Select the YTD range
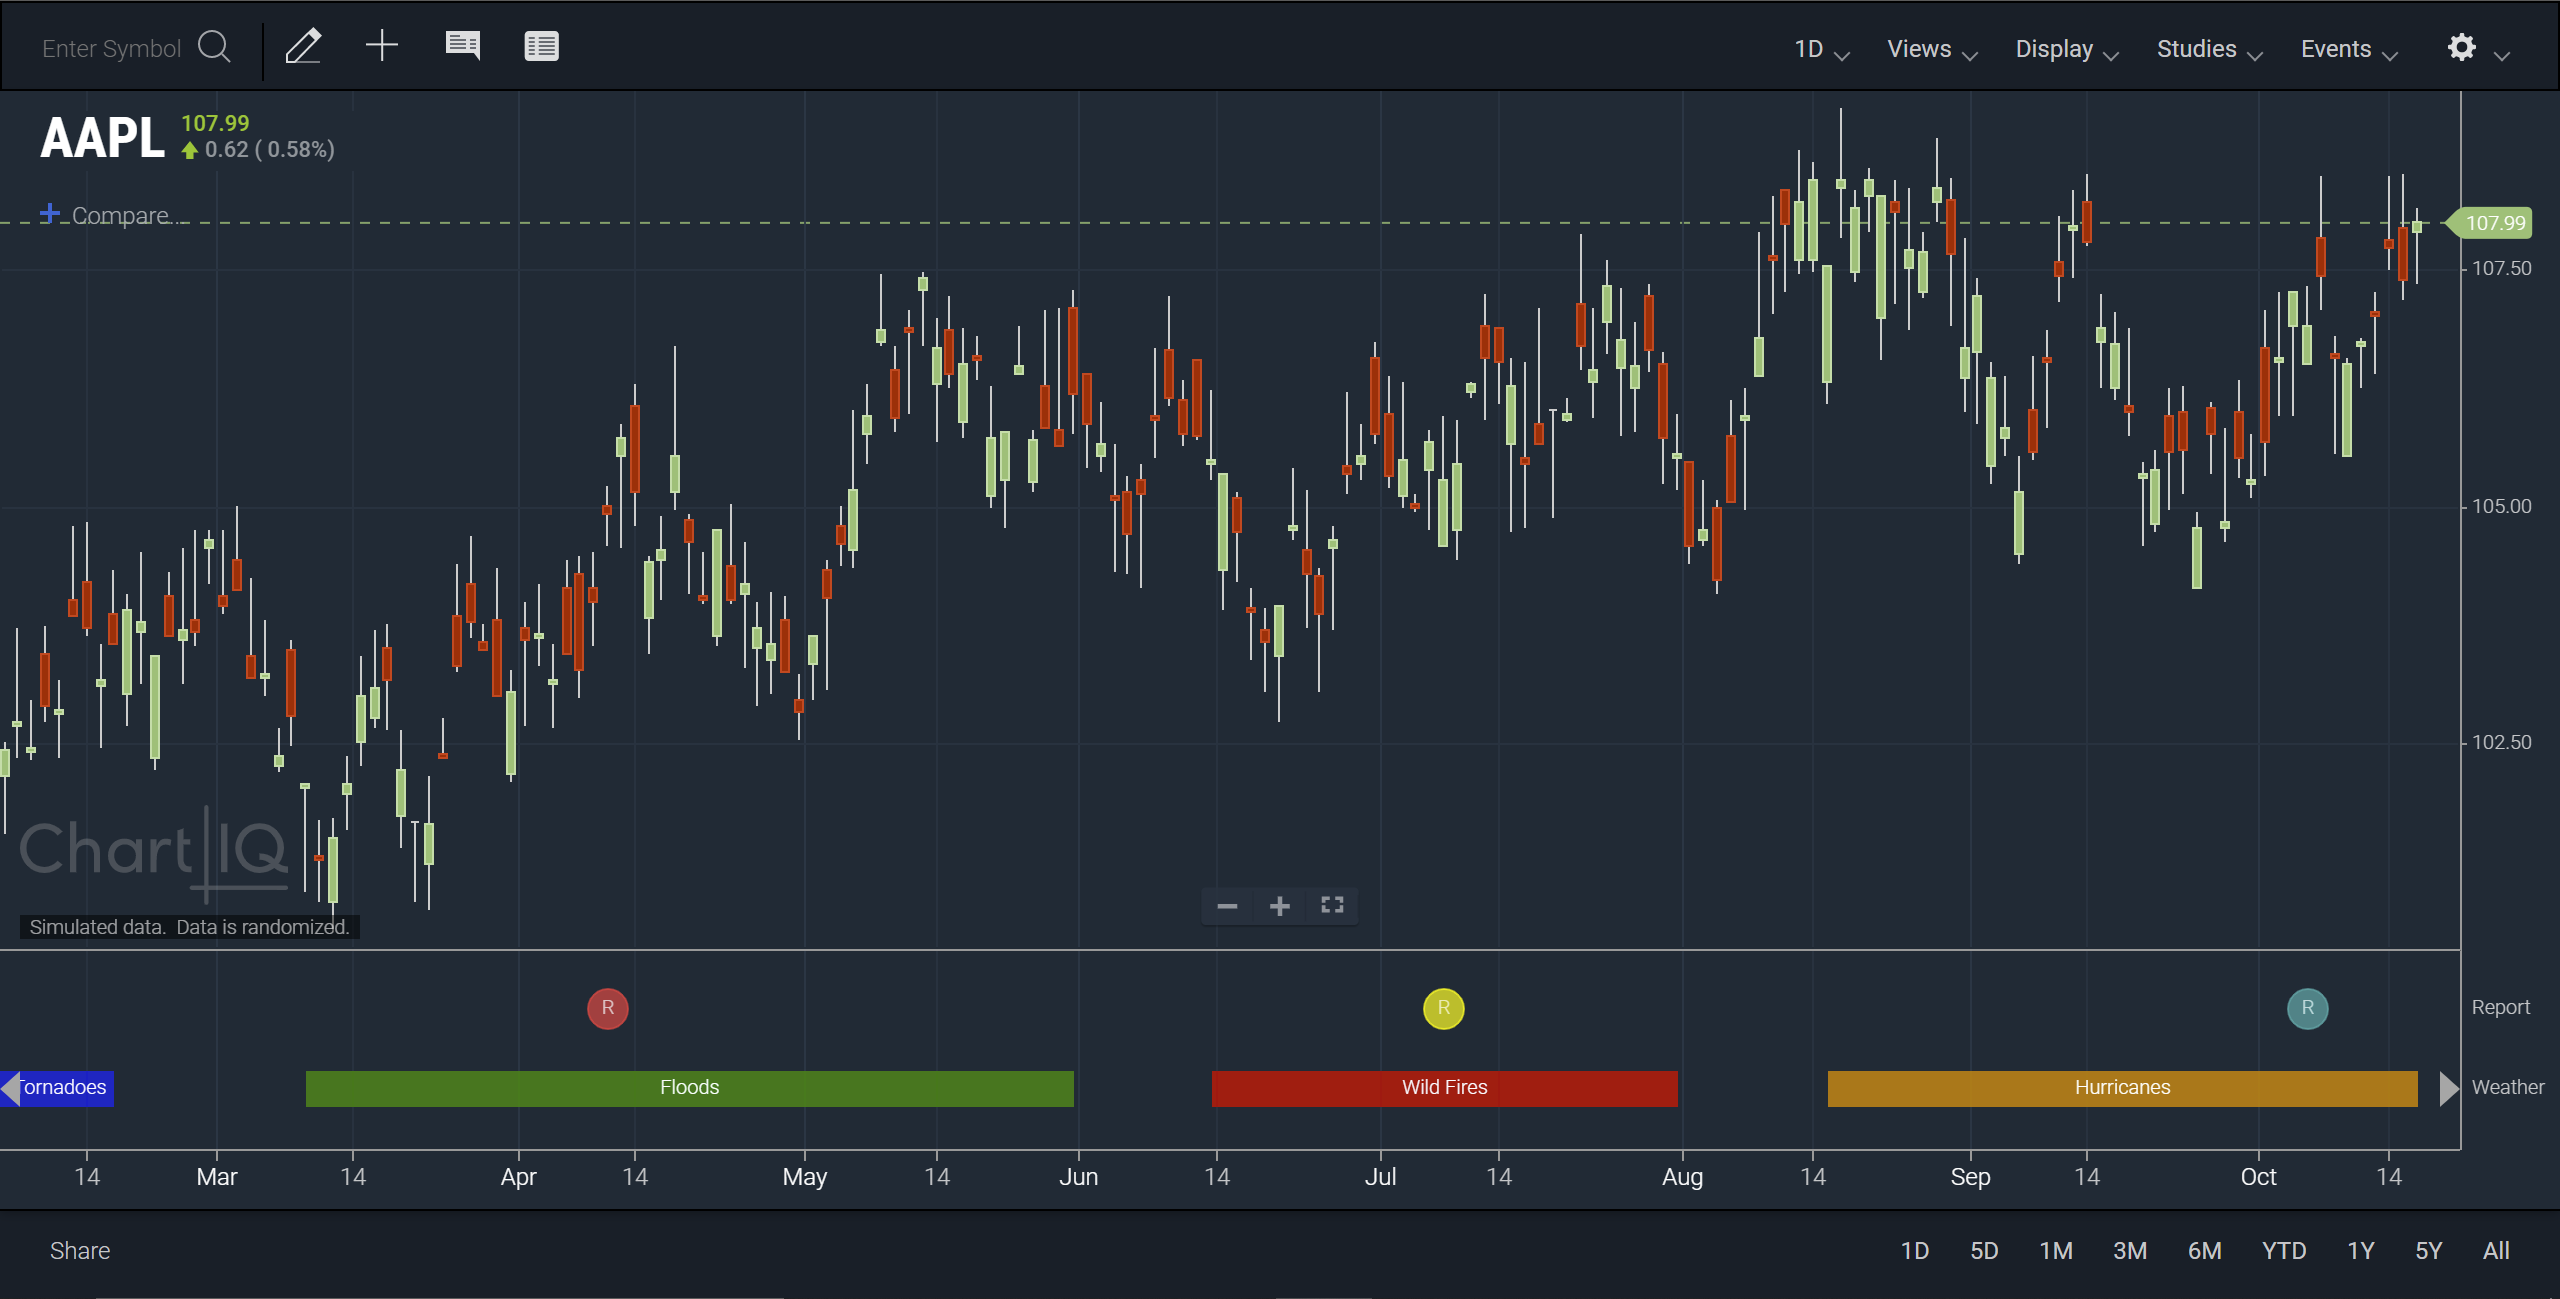The height and width of the screenshot is (1299, 2560). (2284, 1251)
